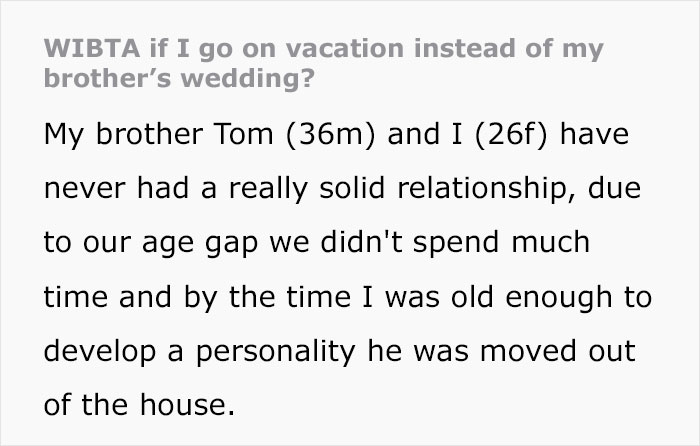Click the name 'Tom' in the paragraph
This screenshot has height=446, width=700.
(x=243, y=134)
